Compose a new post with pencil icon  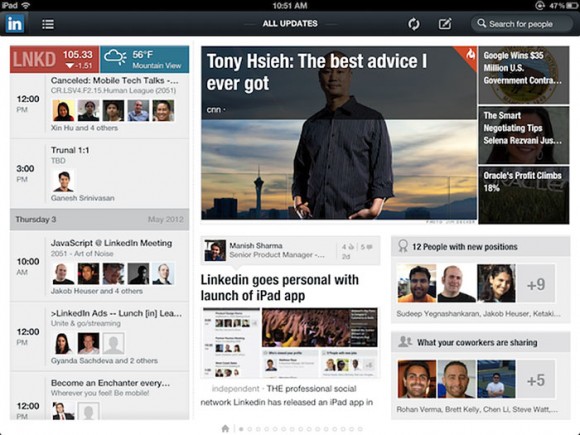pos(445,24)
